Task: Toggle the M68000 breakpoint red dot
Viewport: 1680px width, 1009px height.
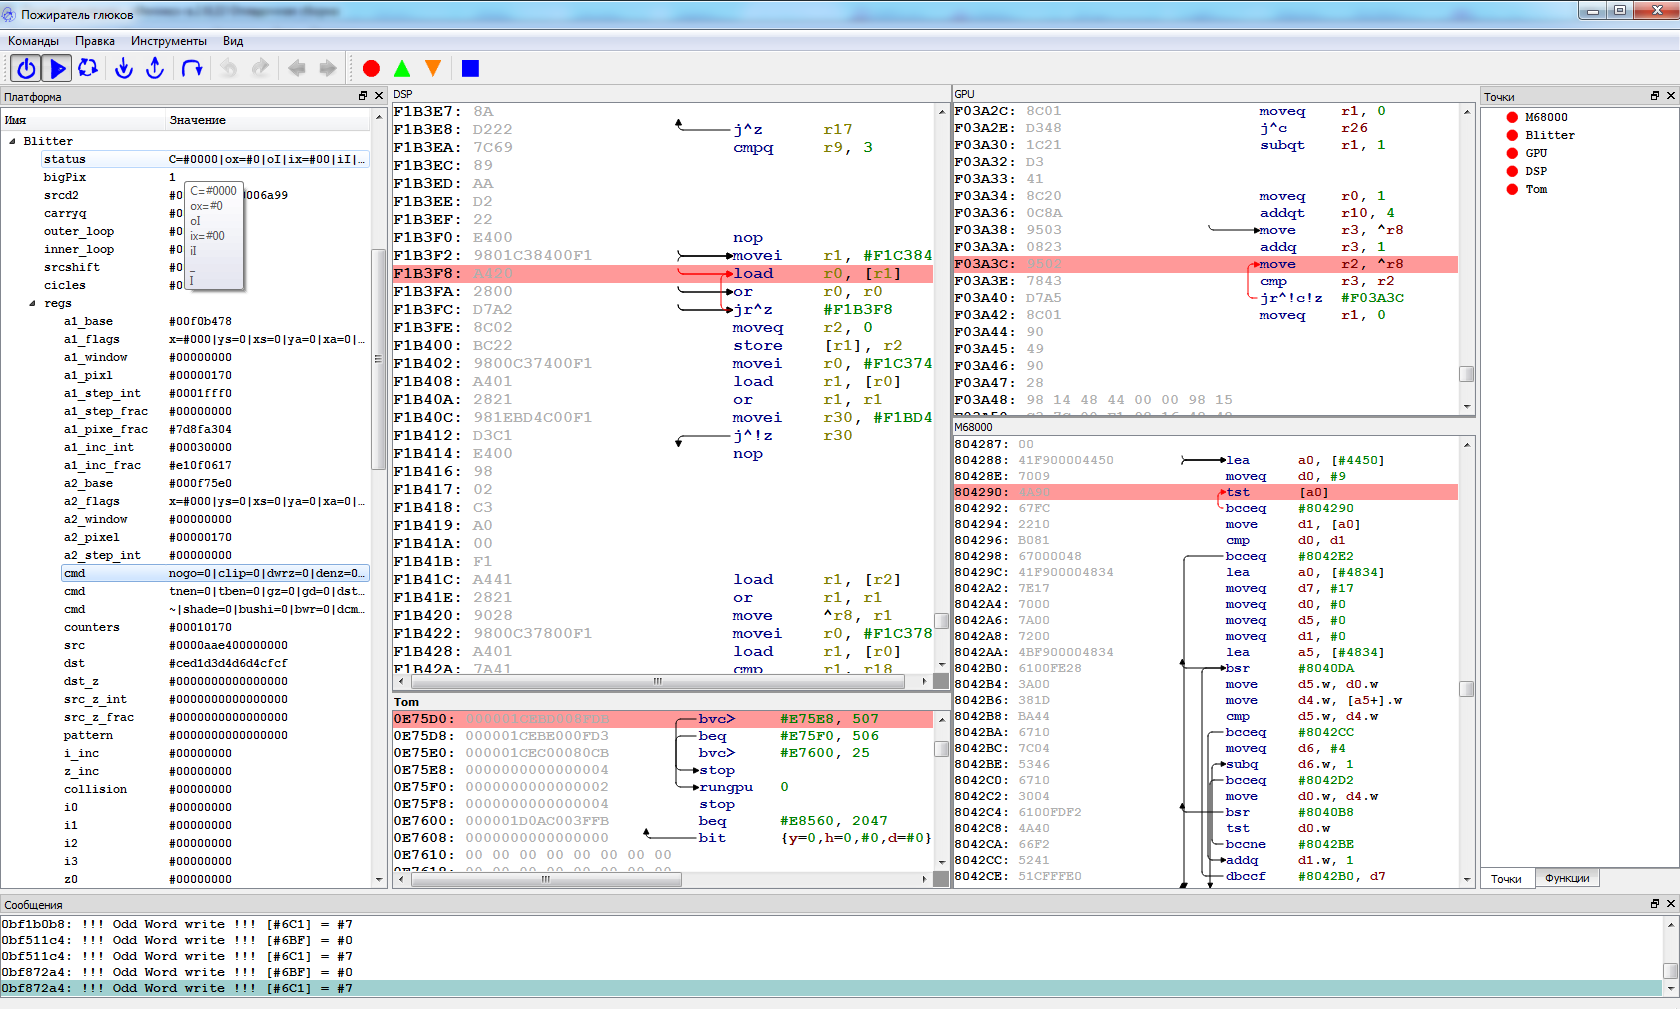Action: tap(1512, 118)
